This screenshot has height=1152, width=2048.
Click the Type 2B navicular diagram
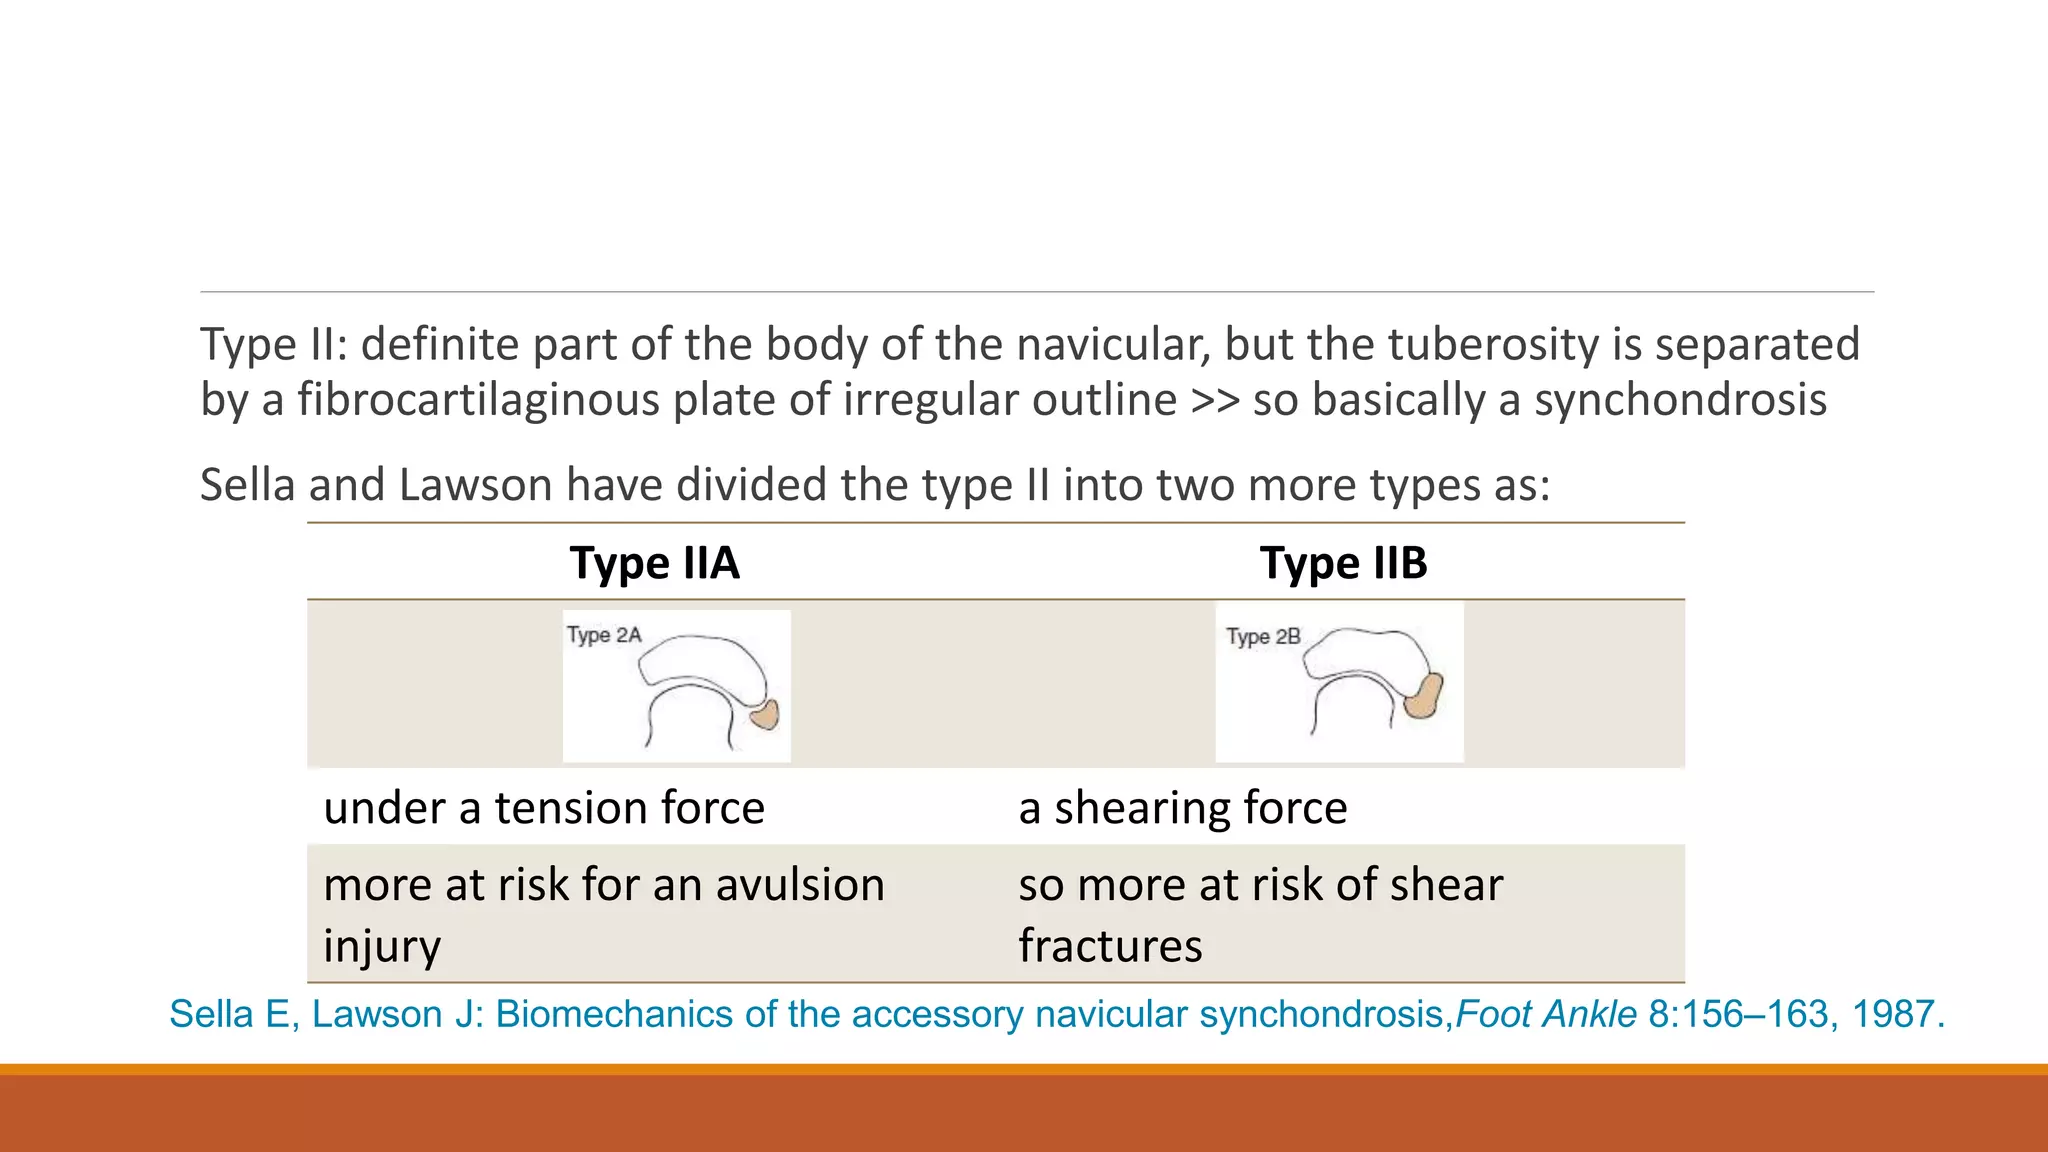[1339, 682]
